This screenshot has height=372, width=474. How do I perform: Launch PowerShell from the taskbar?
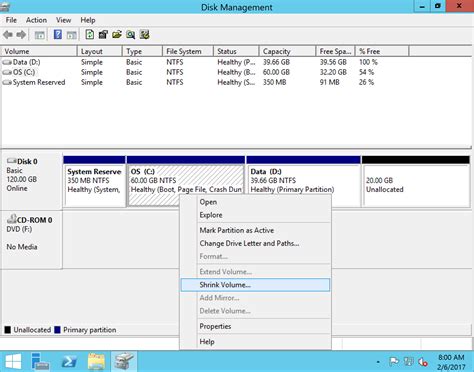(69, 361)
